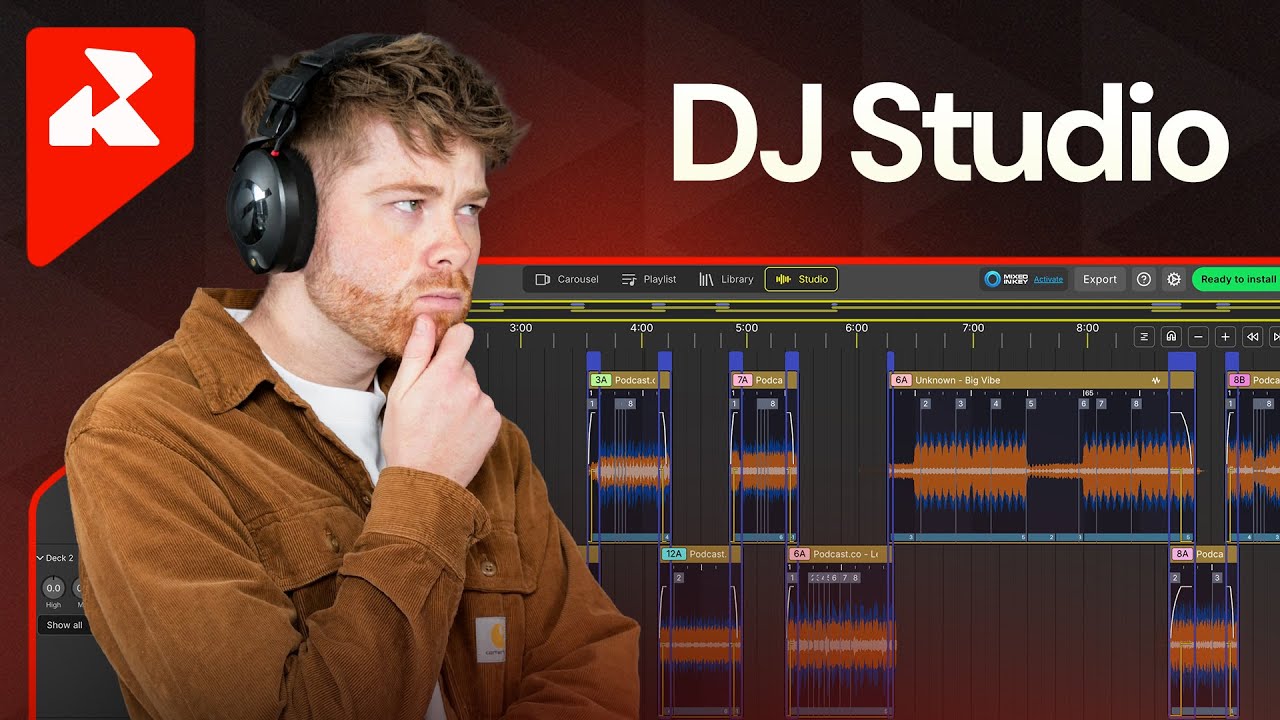Click the 7A key badge
This screenshot has width=1280, height=720.
point(742,380)
